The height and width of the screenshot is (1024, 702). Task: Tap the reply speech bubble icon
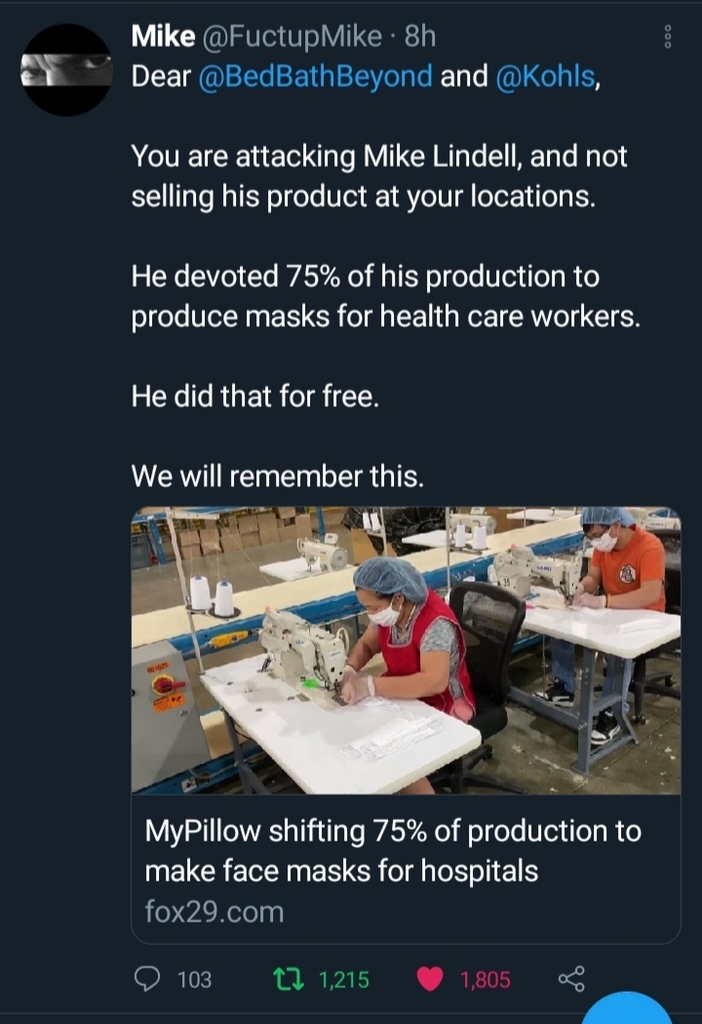point(149,979)
